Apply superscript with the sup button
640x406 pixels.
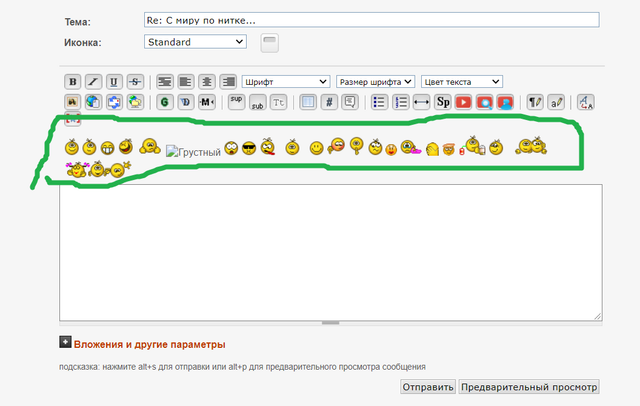[x=236, y=102]
